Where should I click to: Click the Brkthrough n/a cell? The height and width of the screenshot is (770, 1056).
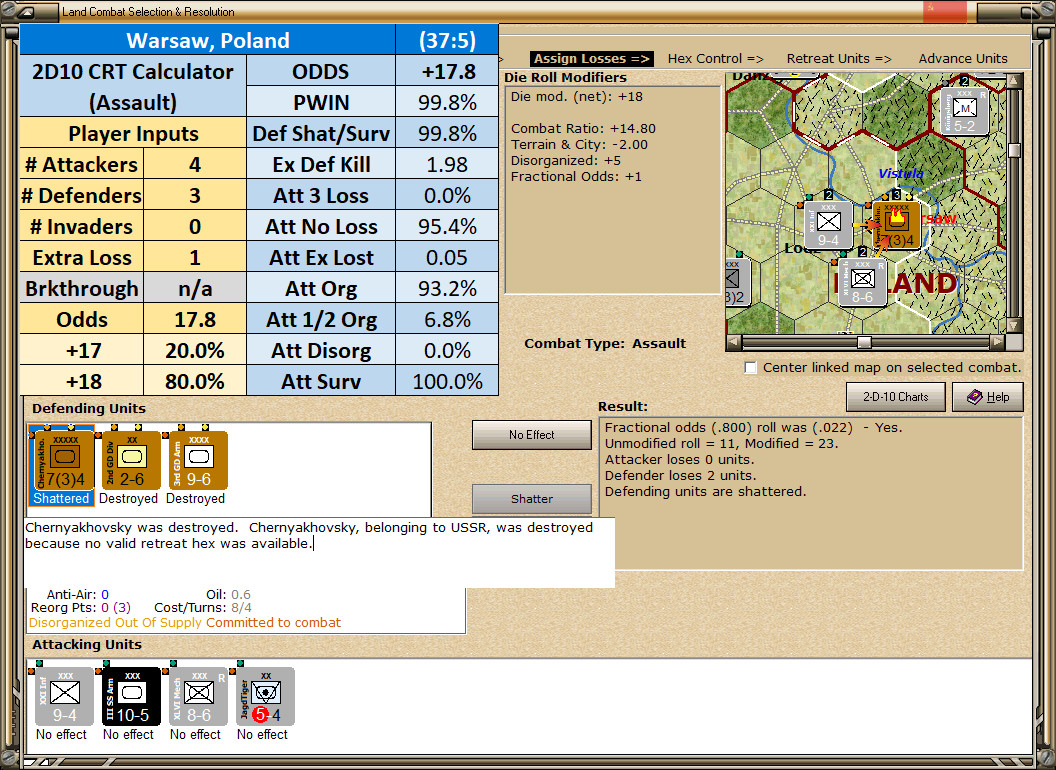coord(195,288)
